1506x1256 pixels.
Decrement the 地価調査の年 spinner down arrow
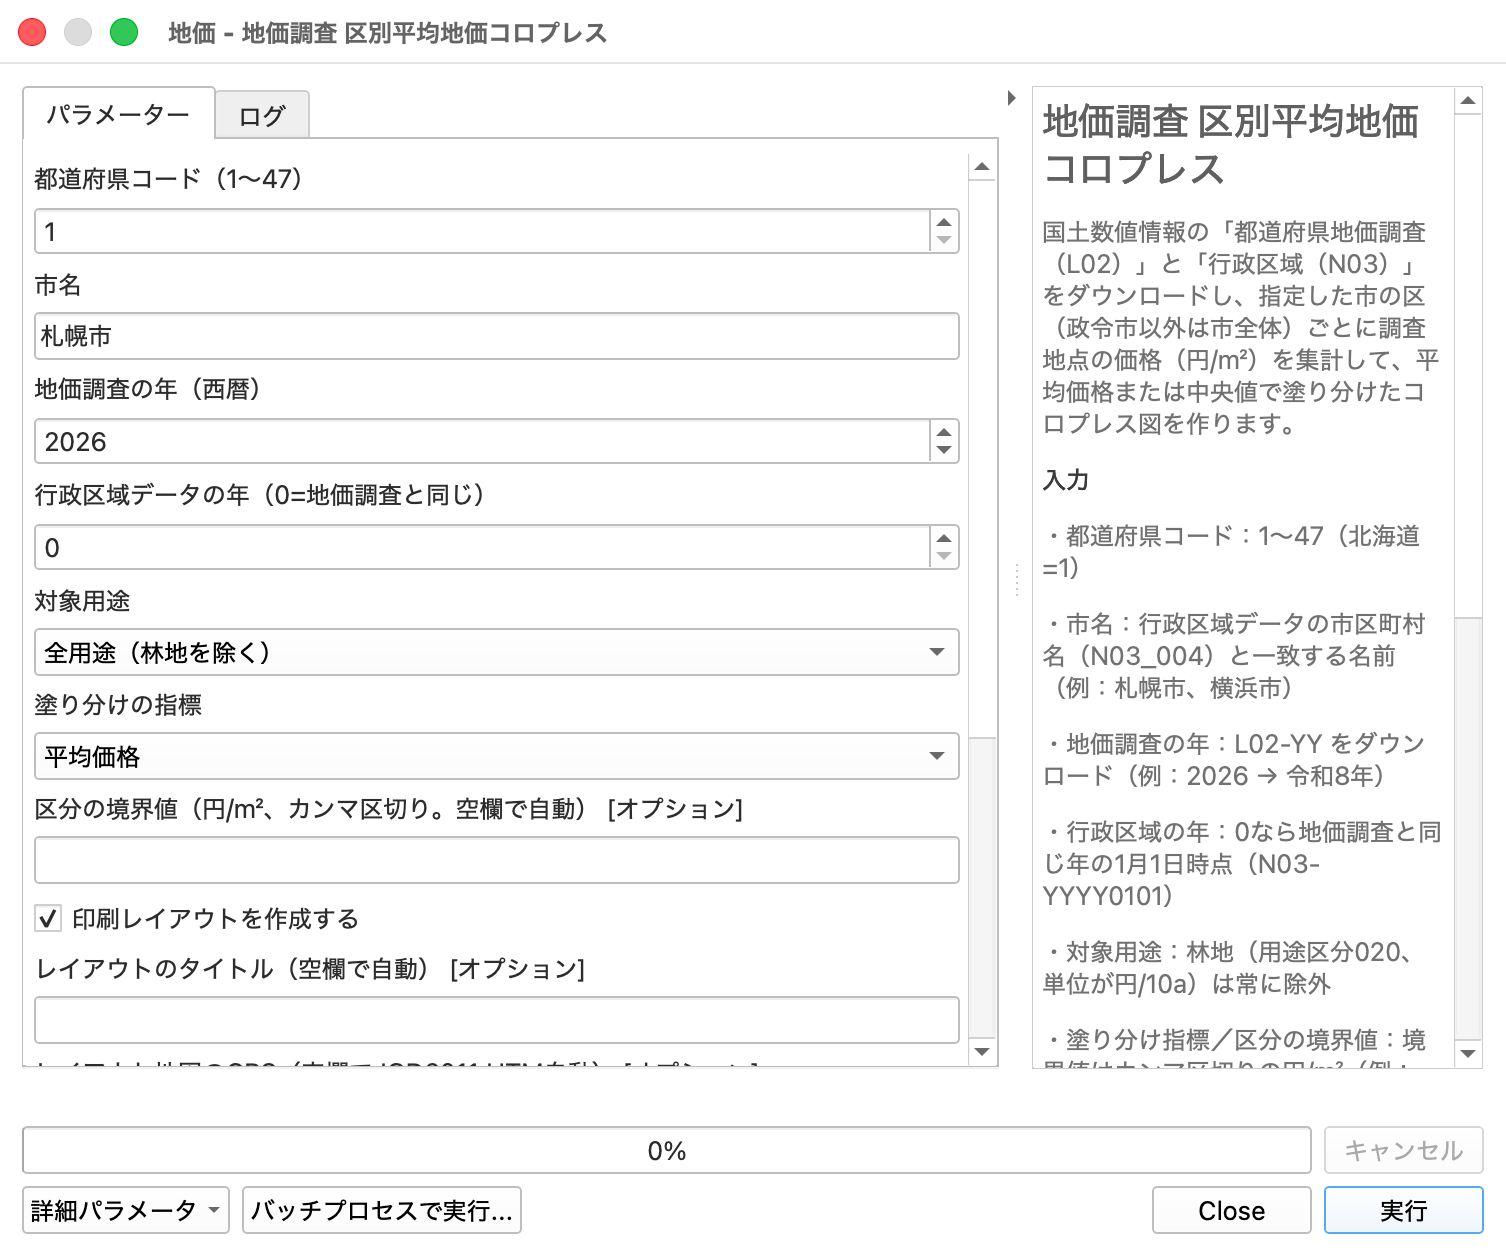click(x=943, y=451)
